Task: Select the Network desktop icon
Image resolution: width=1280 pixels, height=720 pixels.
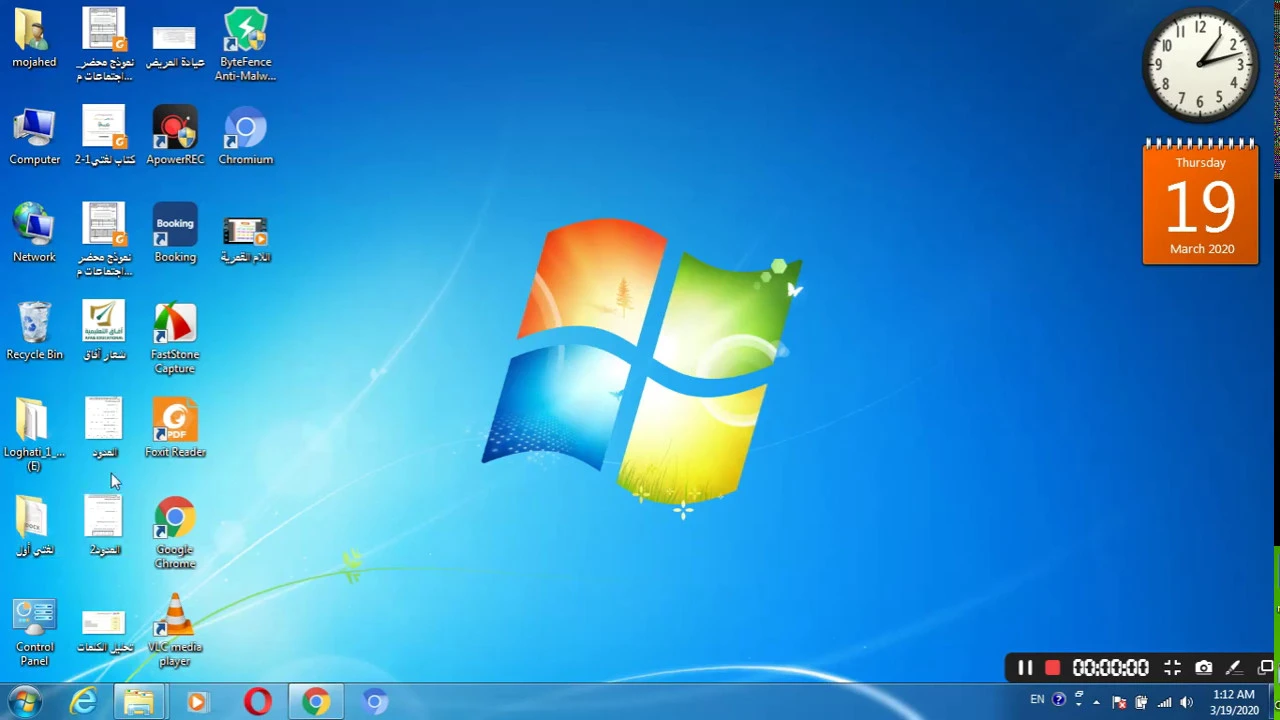Action: tap(34, 234)
